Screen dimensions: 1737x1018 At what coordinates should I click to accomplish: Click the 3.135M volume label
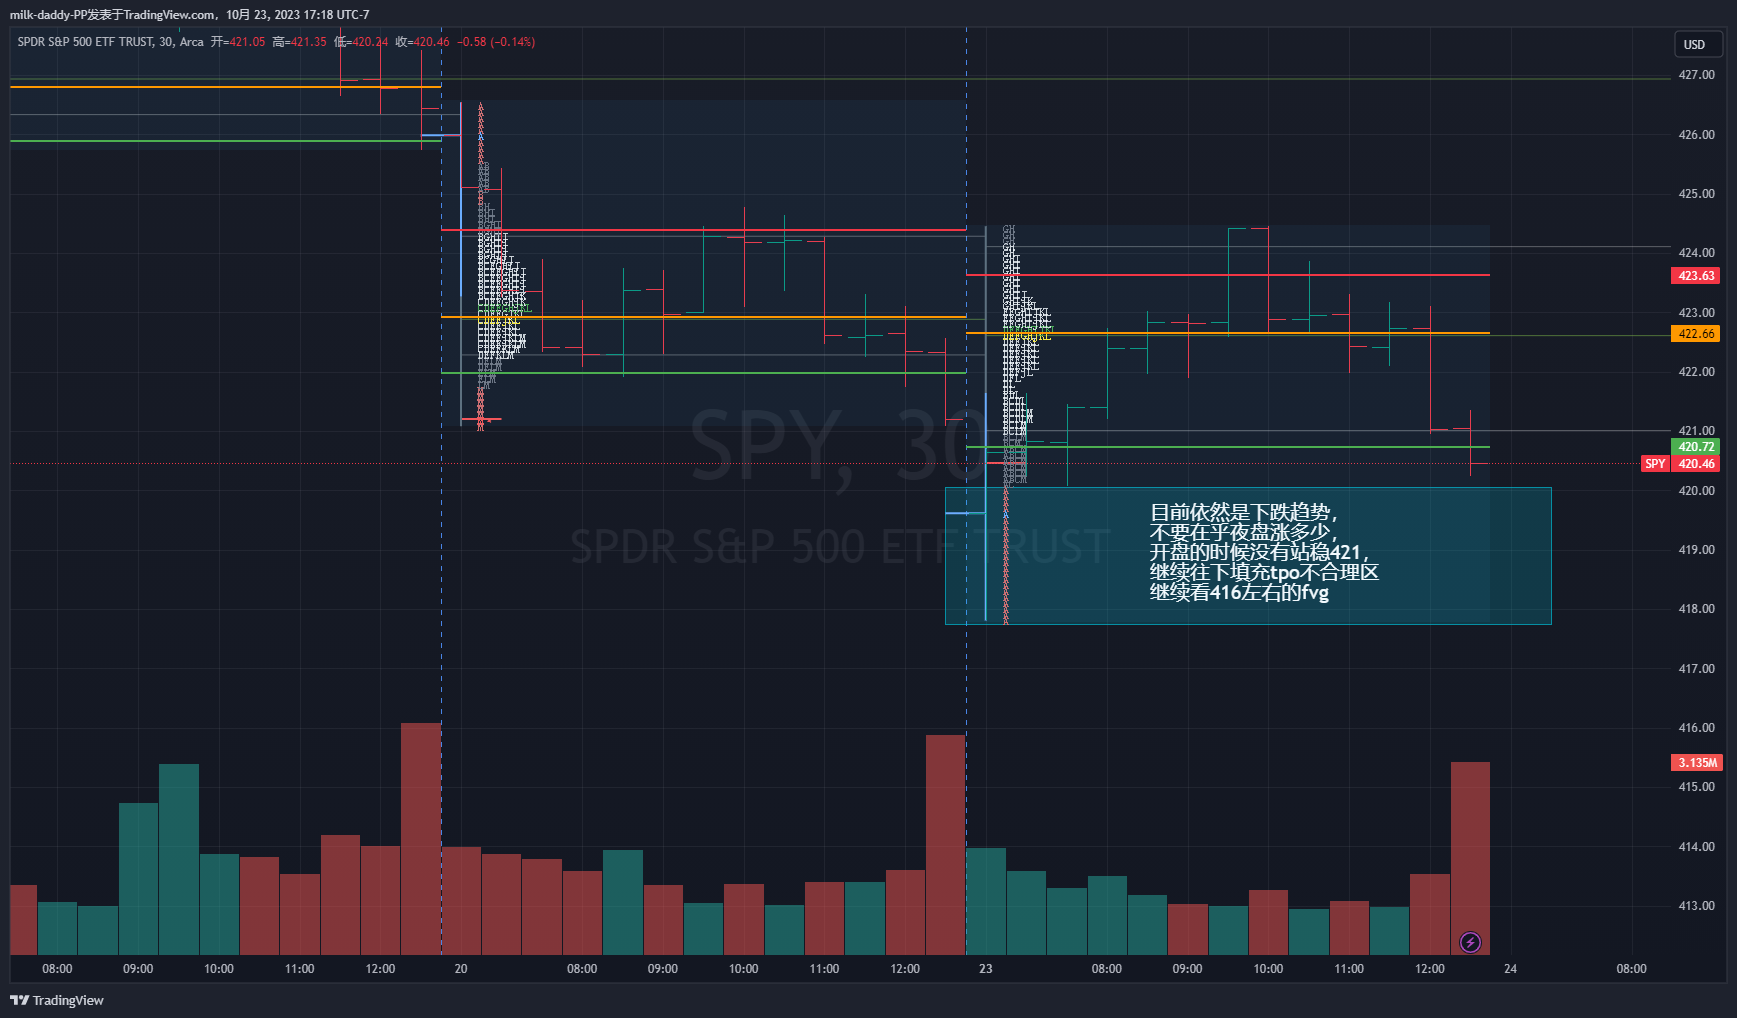[1697, 763]
